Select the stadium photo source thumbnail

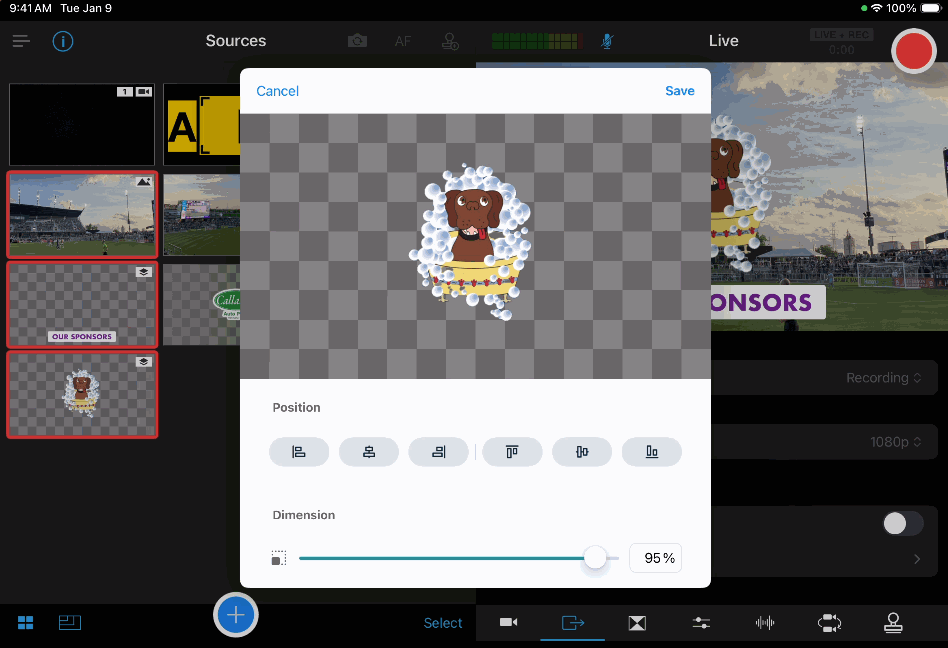coord(82,215)
